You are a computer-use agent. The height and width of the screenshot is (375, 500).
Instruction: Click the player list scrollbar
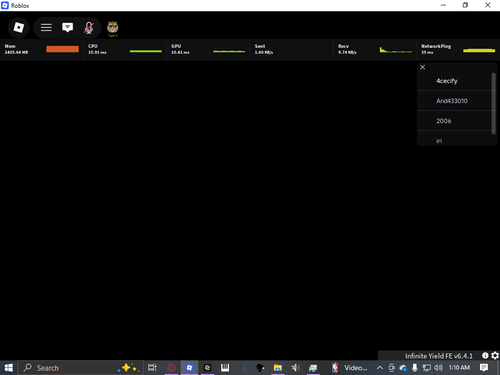tap(494, 103)
